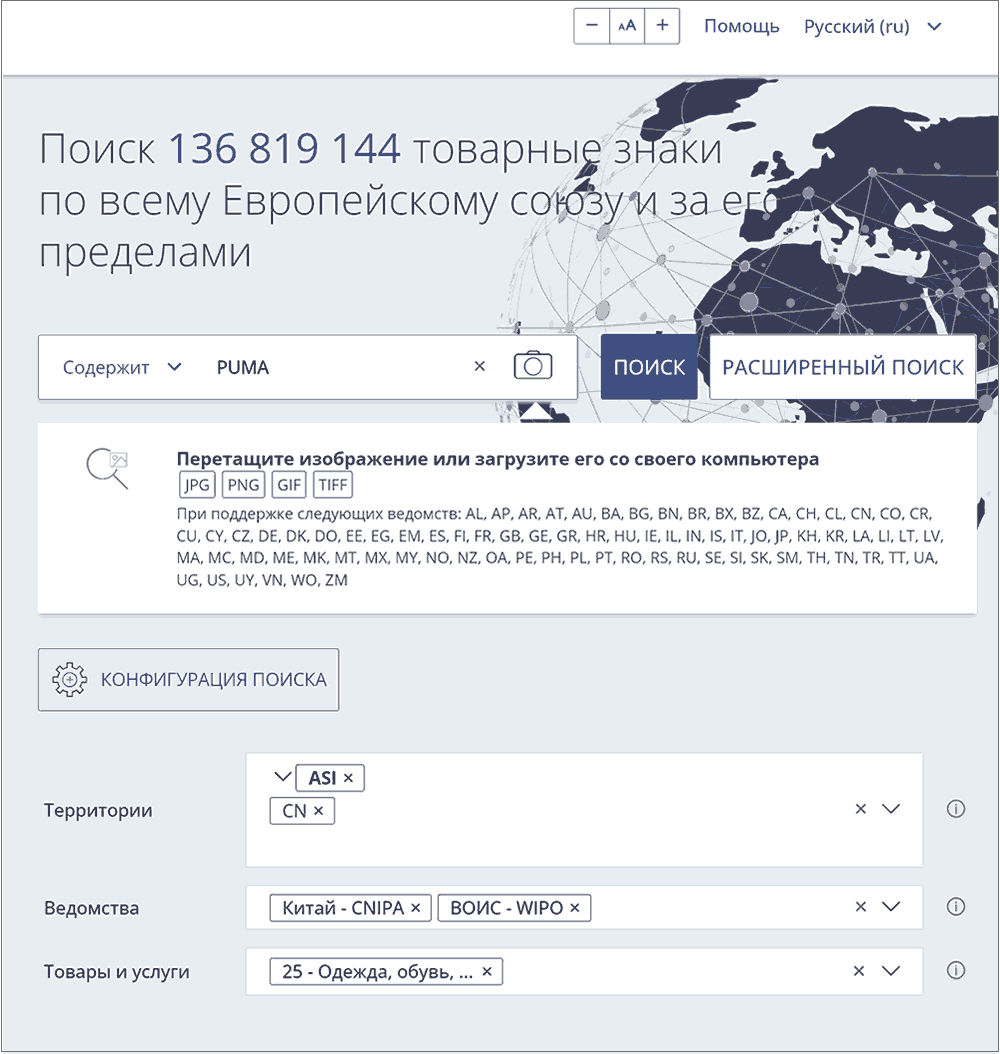Decrease text size with the − icon
This screenshot has height=1054, width=1000.
pos(591,26)
